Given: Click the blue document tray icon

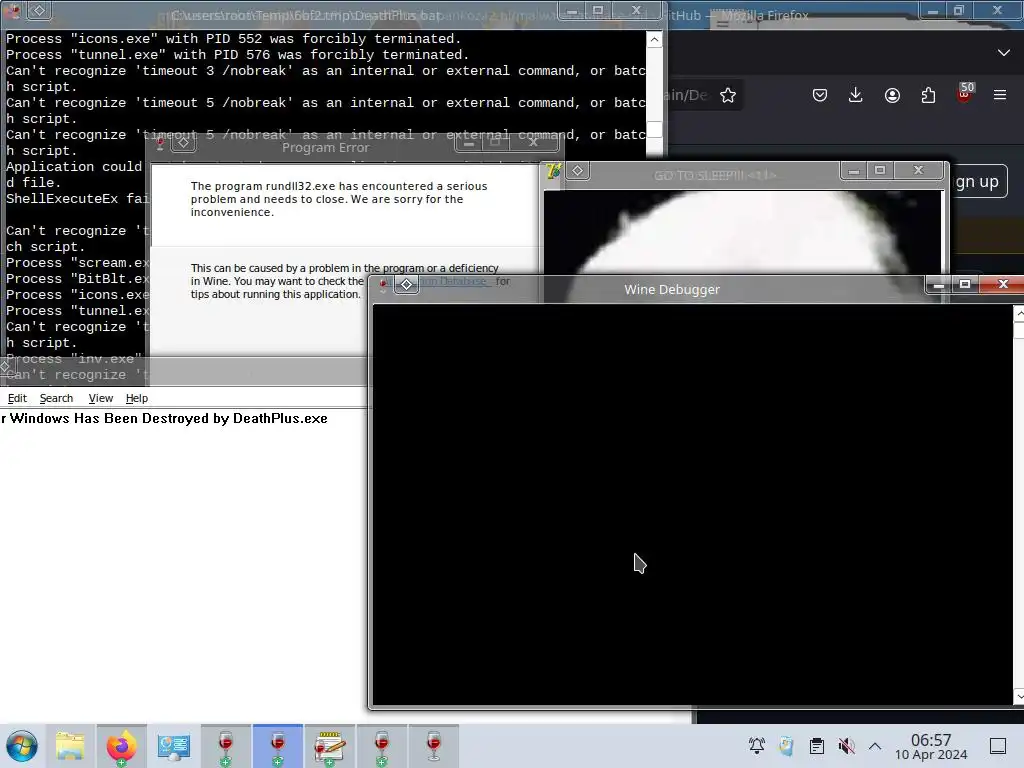Looking at the screenshot, I should (x=786, y=746).
